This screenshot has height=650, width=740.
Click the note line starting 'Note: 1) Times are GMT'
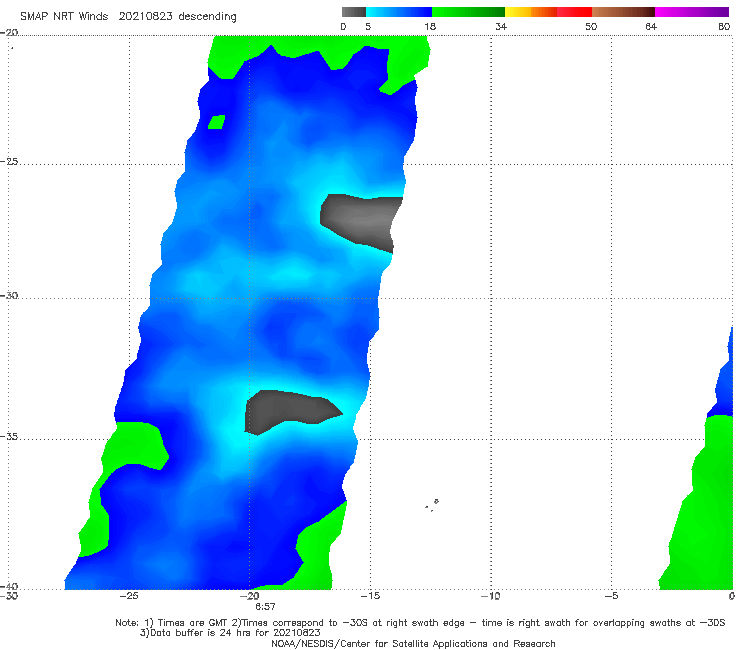pyautogui.click(x=420, y=623)
